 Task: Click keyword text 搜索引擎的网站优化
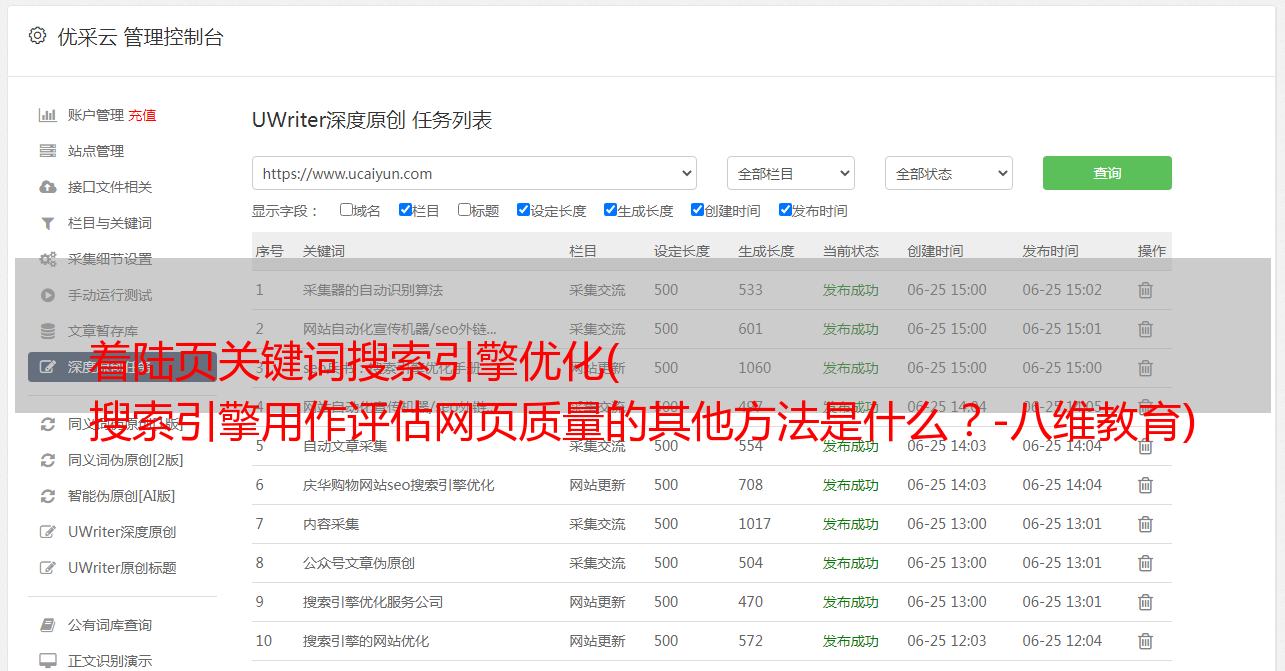[366, 641]
